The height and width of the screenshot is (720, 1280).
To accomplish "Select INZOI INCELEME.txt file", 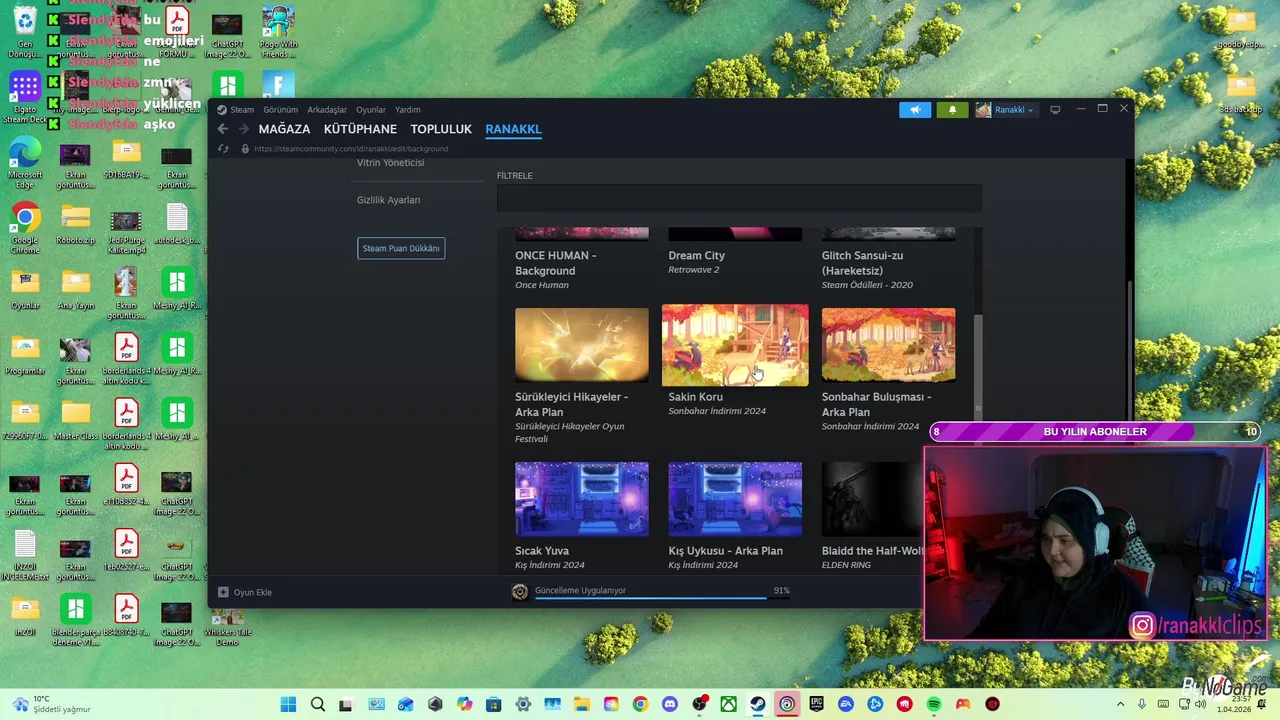I will [25, 556].
